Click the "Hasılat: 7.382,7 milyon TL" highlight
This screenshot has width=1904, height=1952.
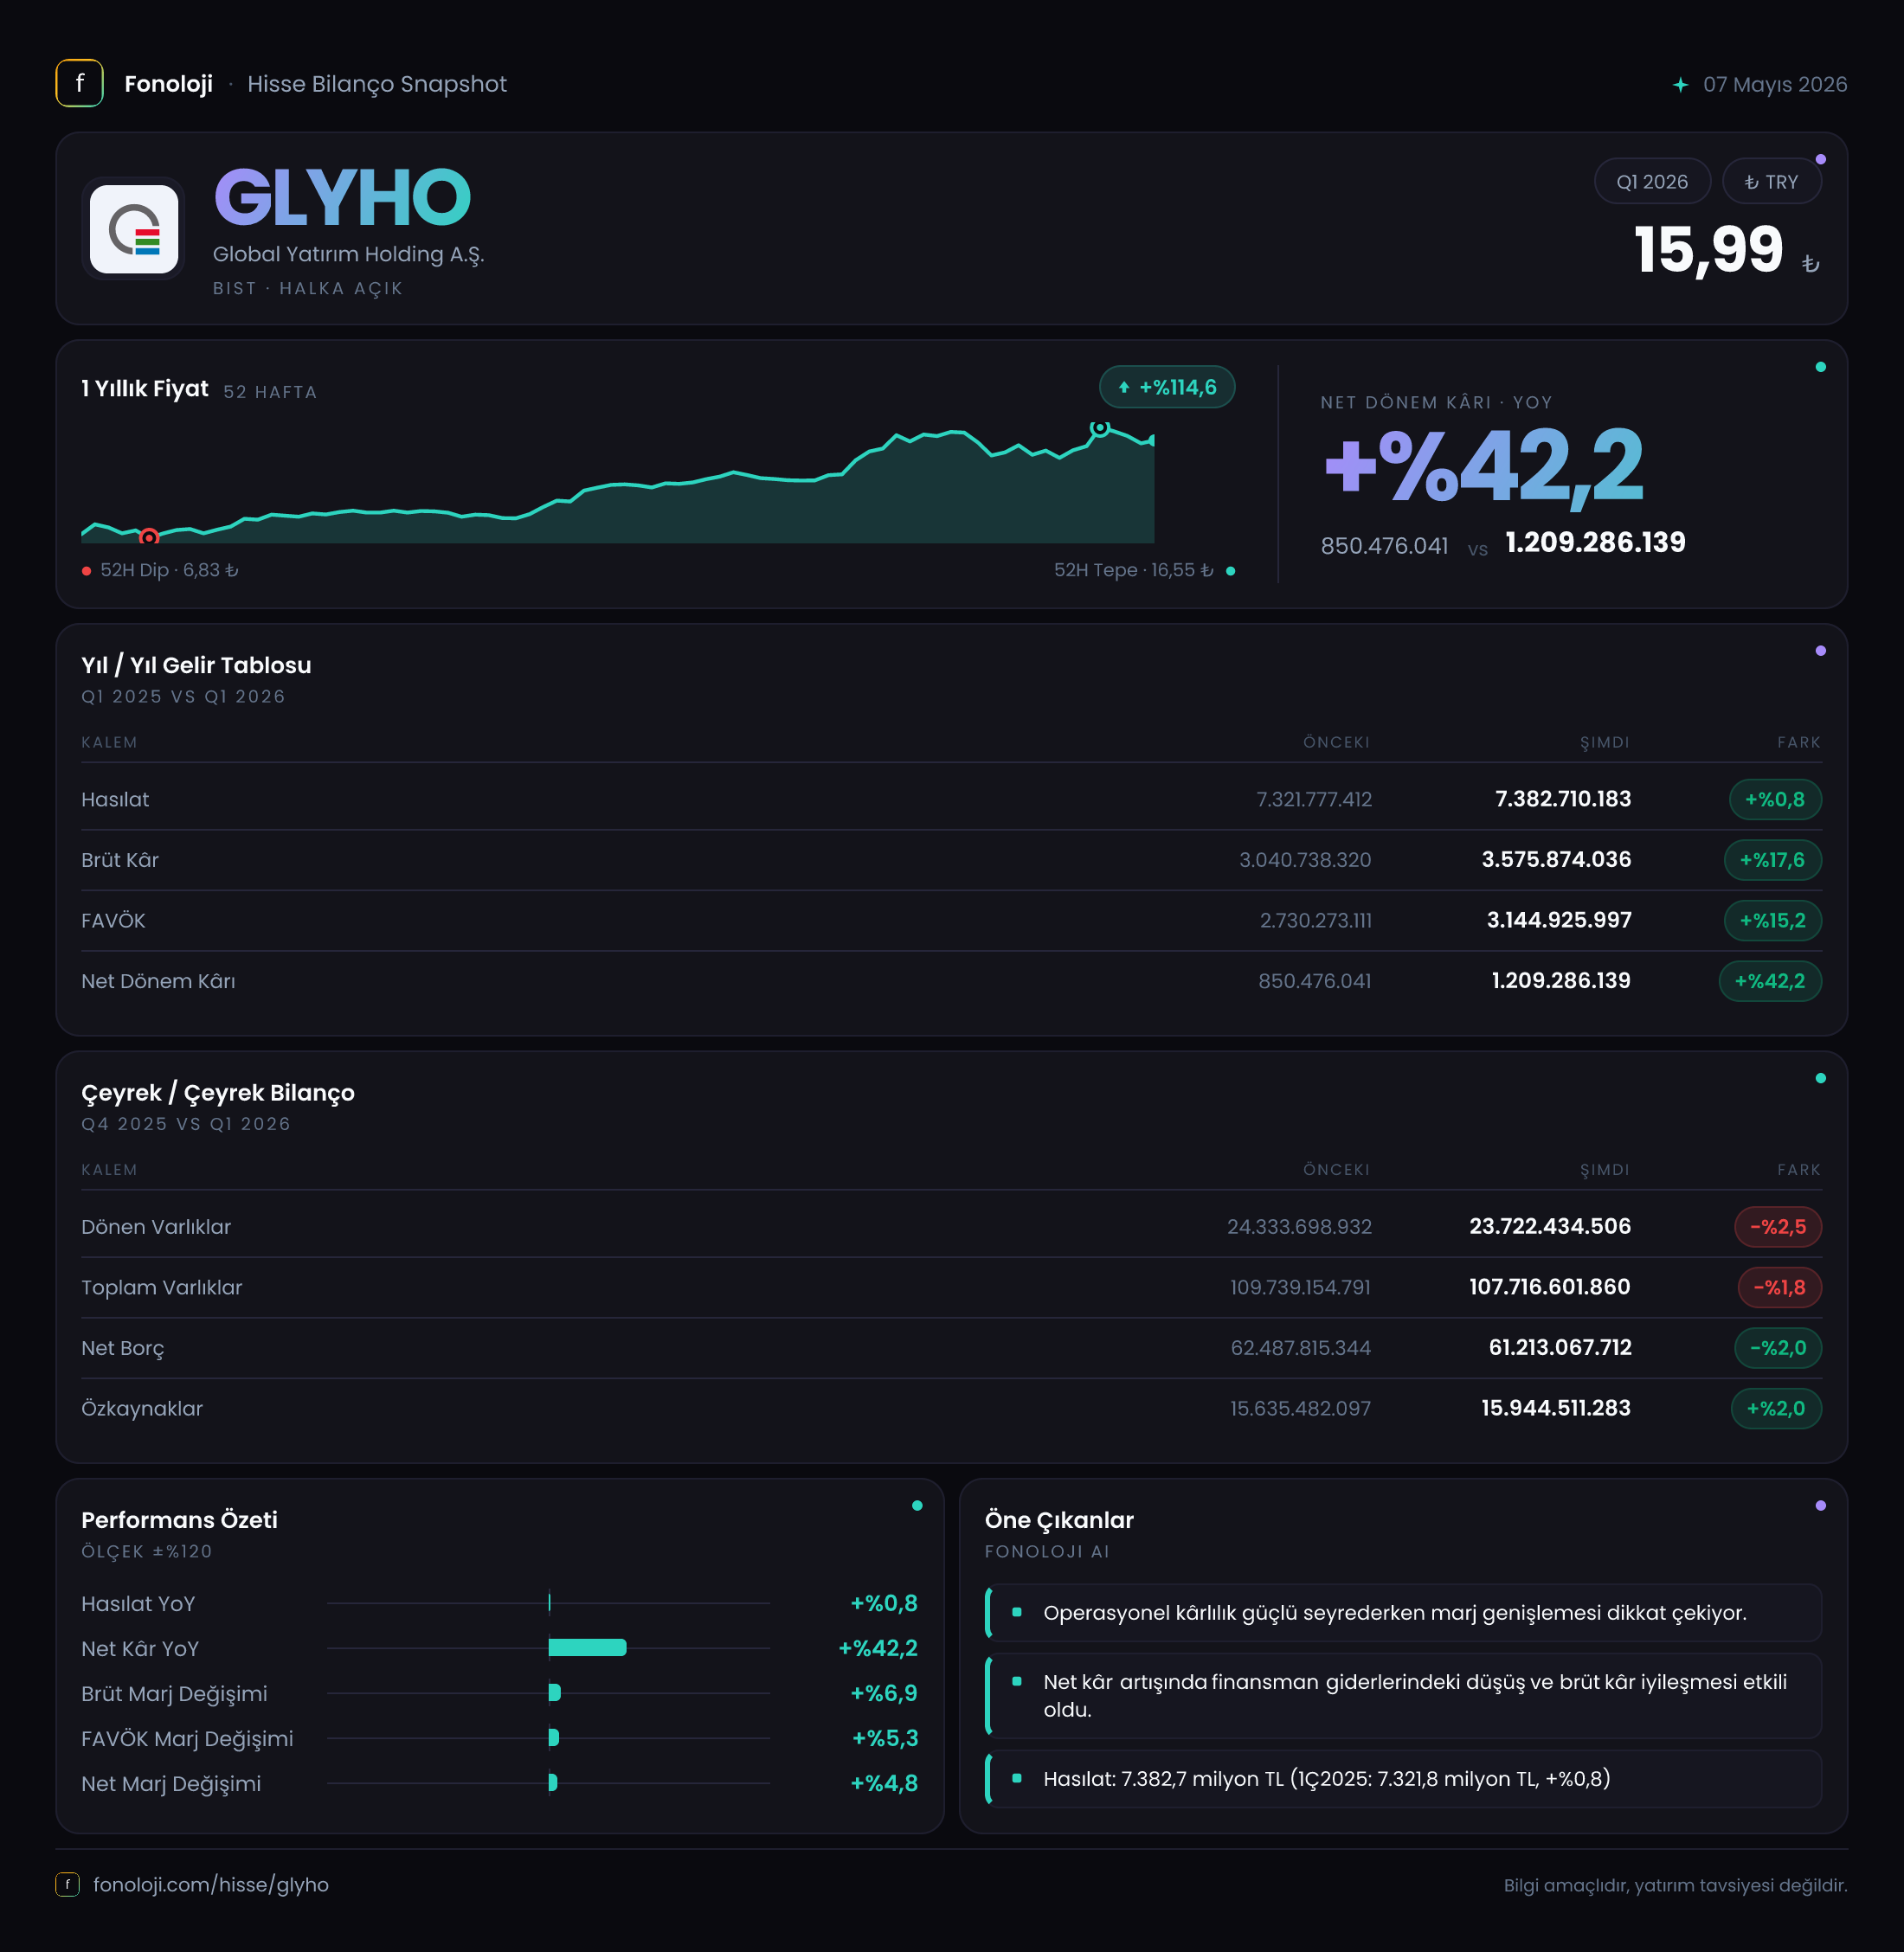coord(1403,1779)
